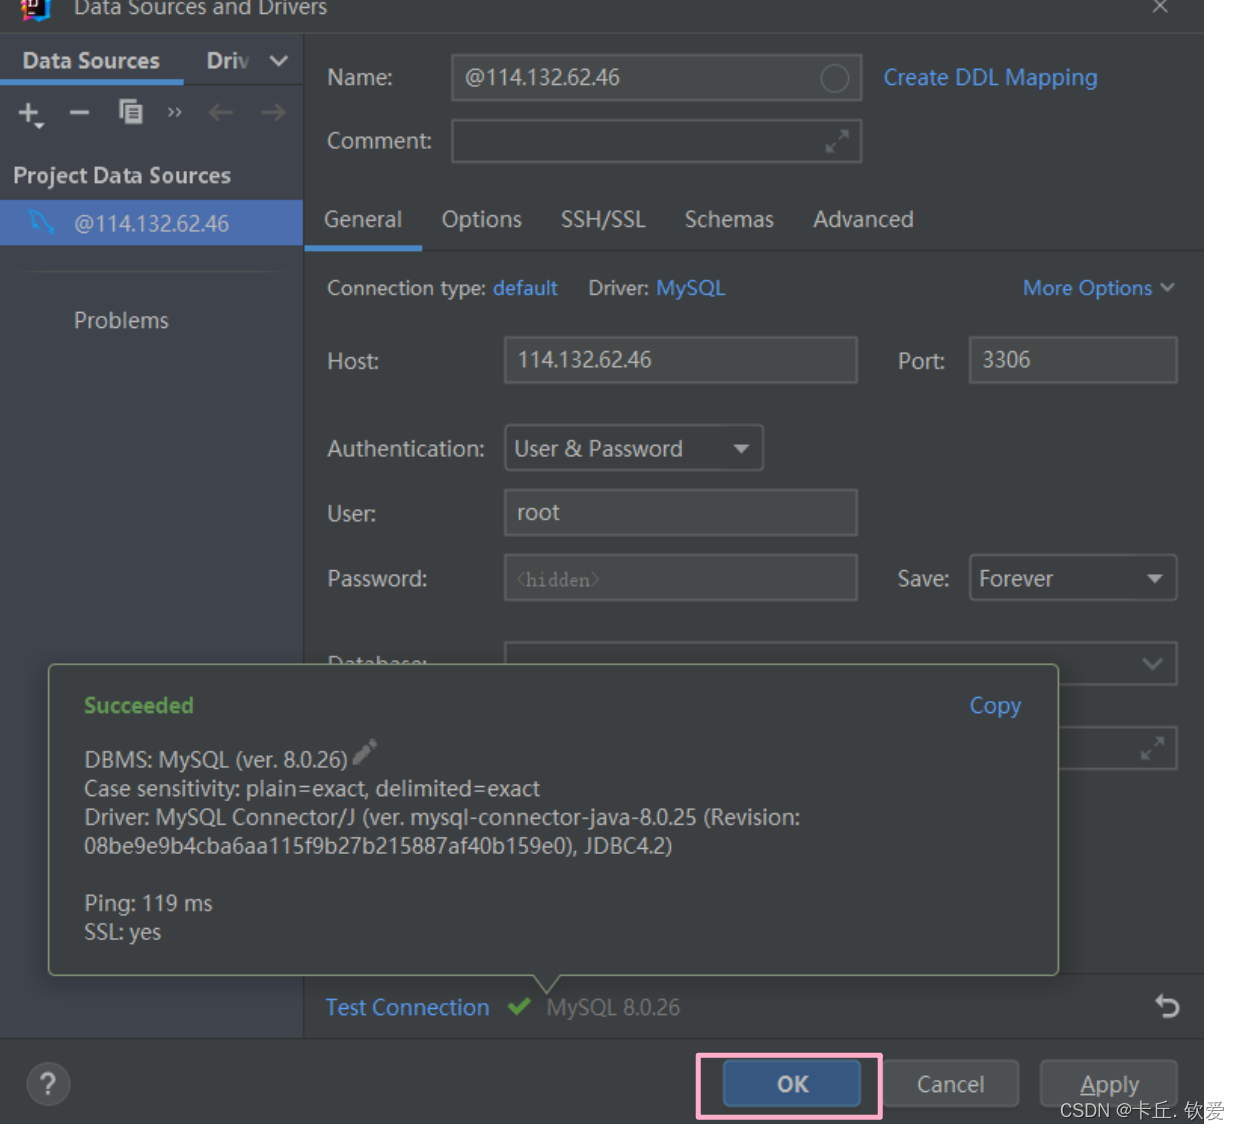
Task: Add a new data source with plus icon
Action: [30, 114]
